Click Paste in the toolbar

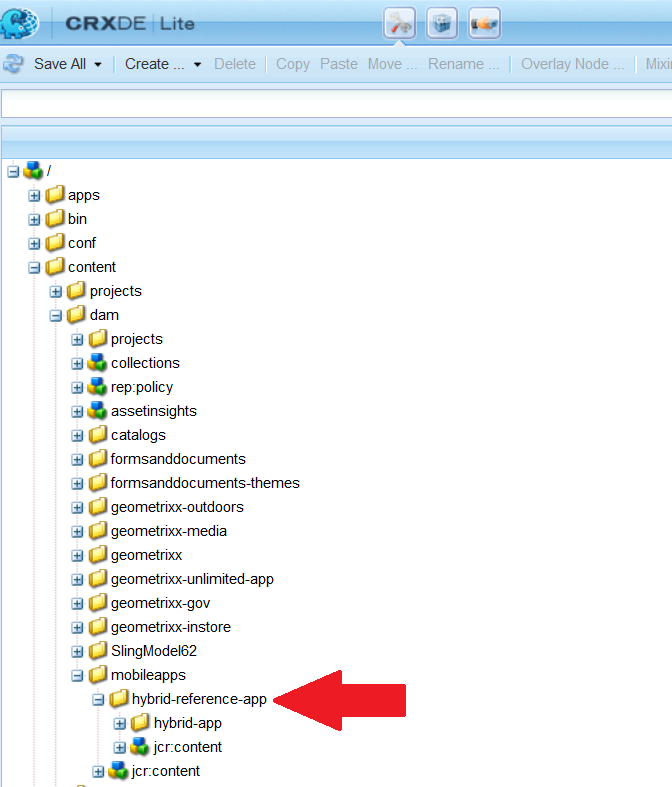click(x=339, y=64)
